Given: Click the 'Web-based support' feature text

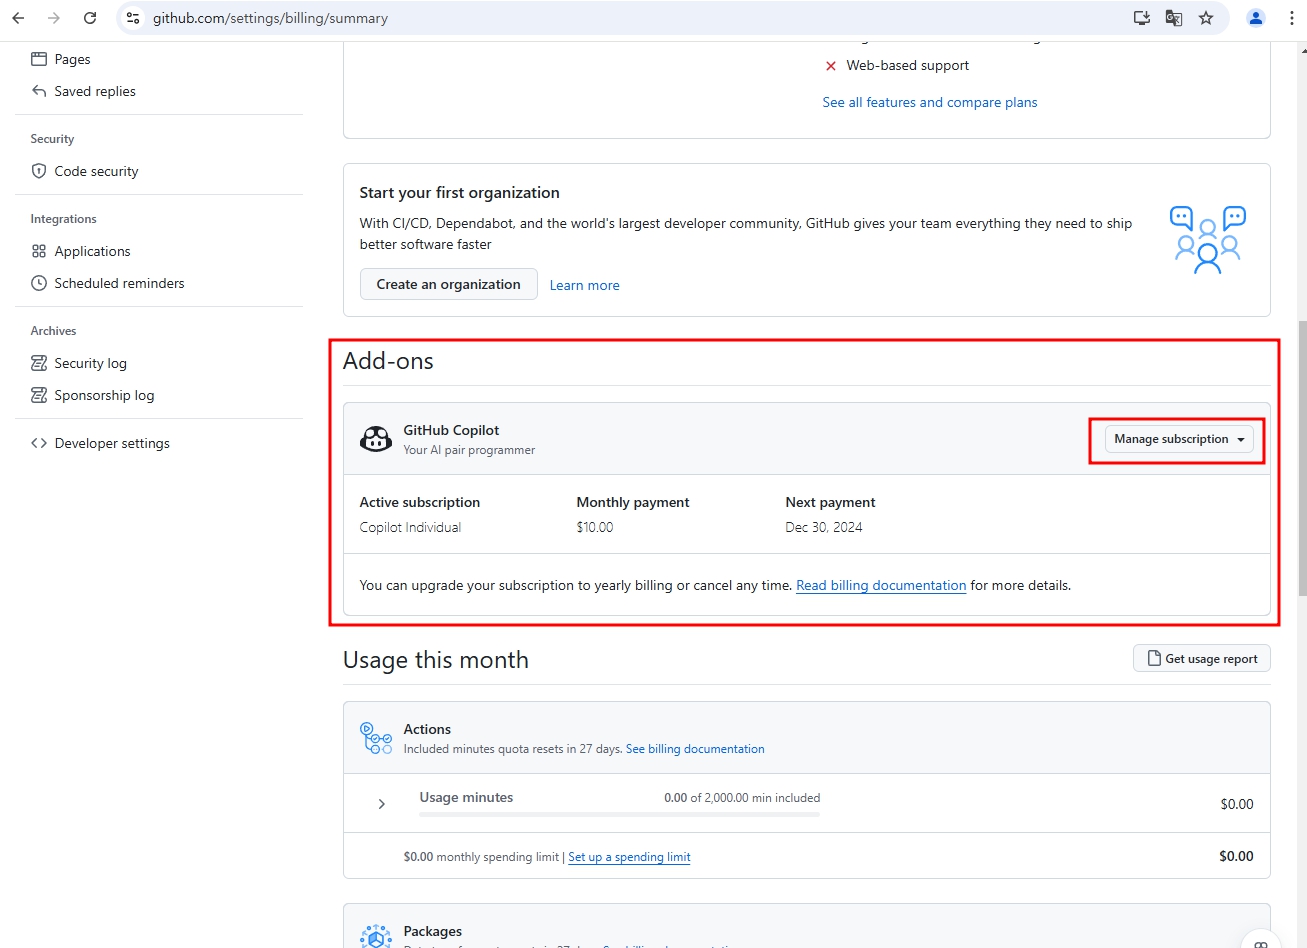Looking at the screenshot, I should point(908,65).
